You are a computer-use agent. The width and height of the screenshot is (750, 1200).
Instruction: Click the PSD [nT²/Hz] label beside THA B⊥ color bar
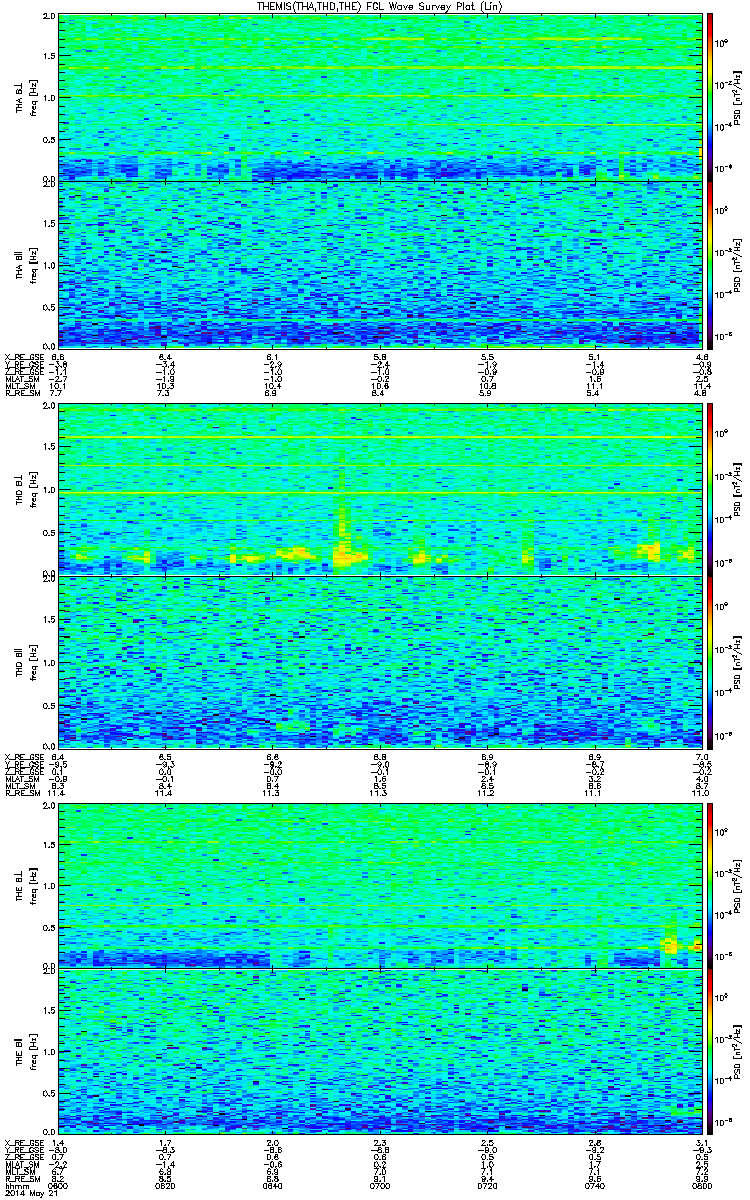coord(735,98)
